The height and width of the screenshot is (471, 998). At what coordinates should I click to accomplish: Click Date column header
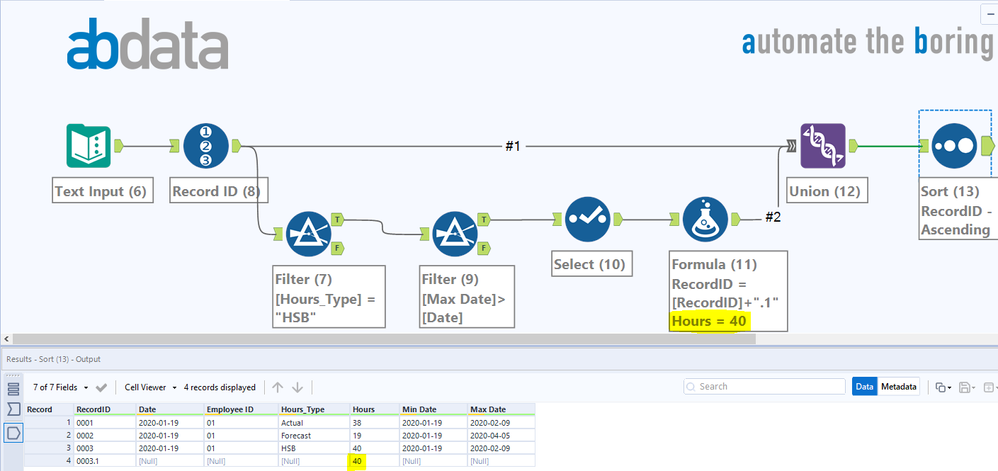coord(170,409)
